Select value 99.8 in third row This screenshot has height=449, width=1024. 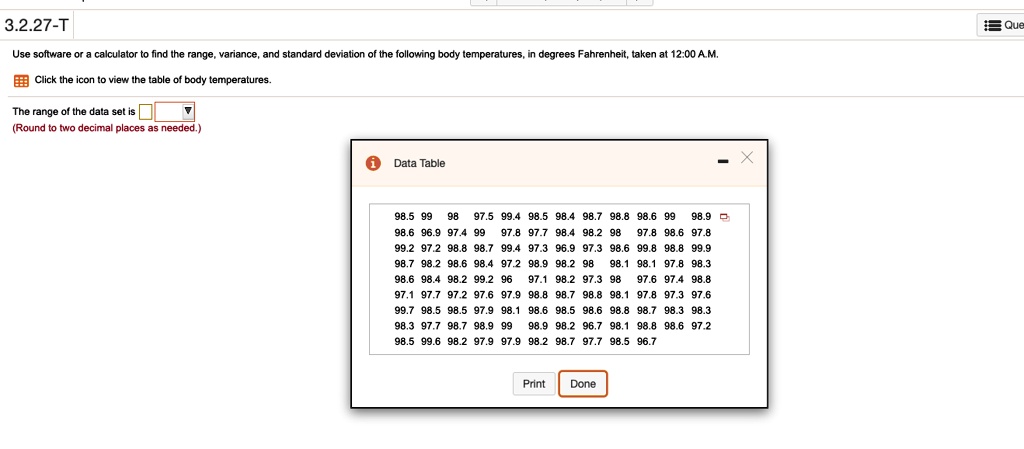pyautogui.click(x=647, y=248)
